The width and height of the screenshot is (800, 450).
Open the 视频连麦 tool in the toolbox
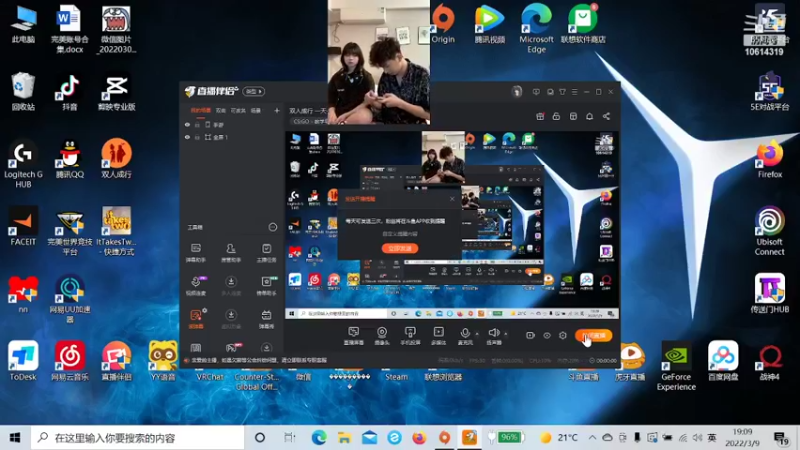pyautogui.click(x=195, y=286)
